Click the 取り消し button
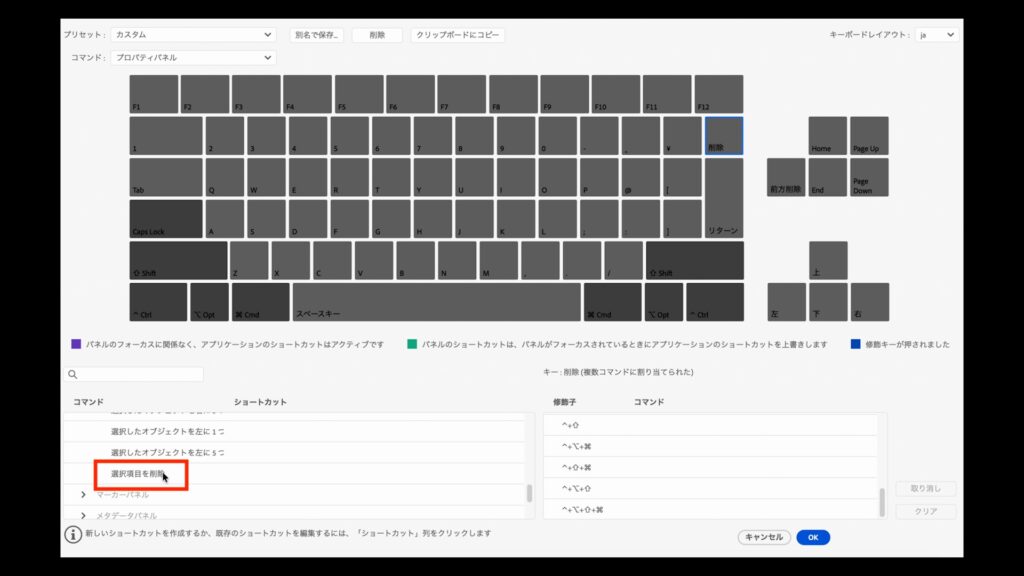This screenshot has height=576, width=1024. (925, 488)
